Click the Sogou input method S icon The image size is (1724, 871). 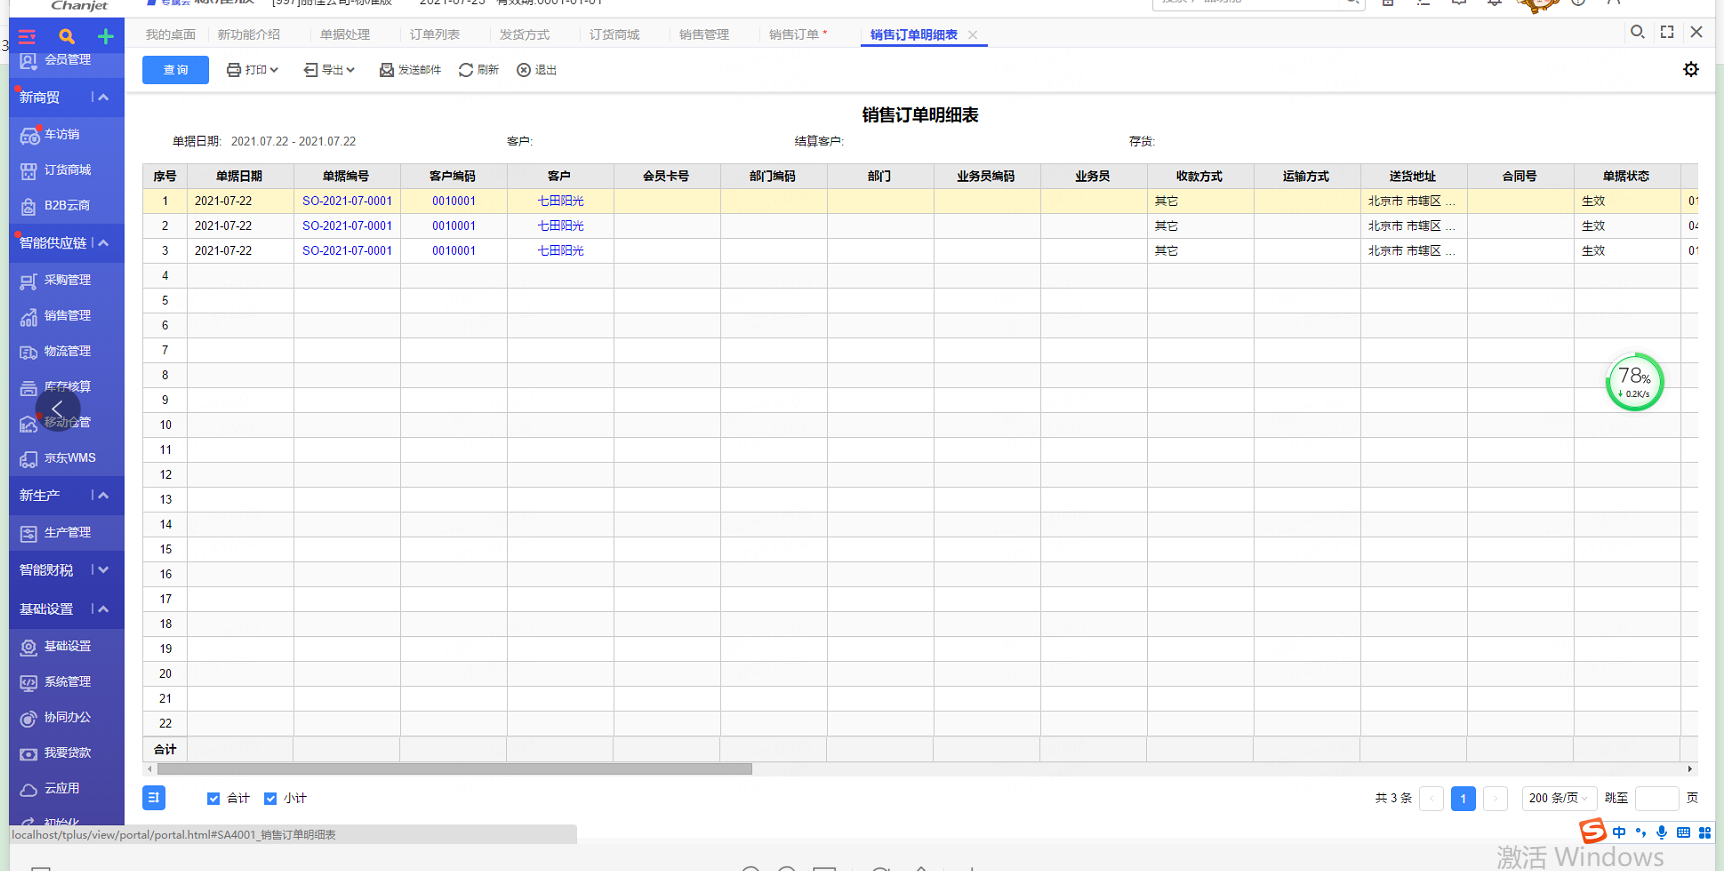1593,831
